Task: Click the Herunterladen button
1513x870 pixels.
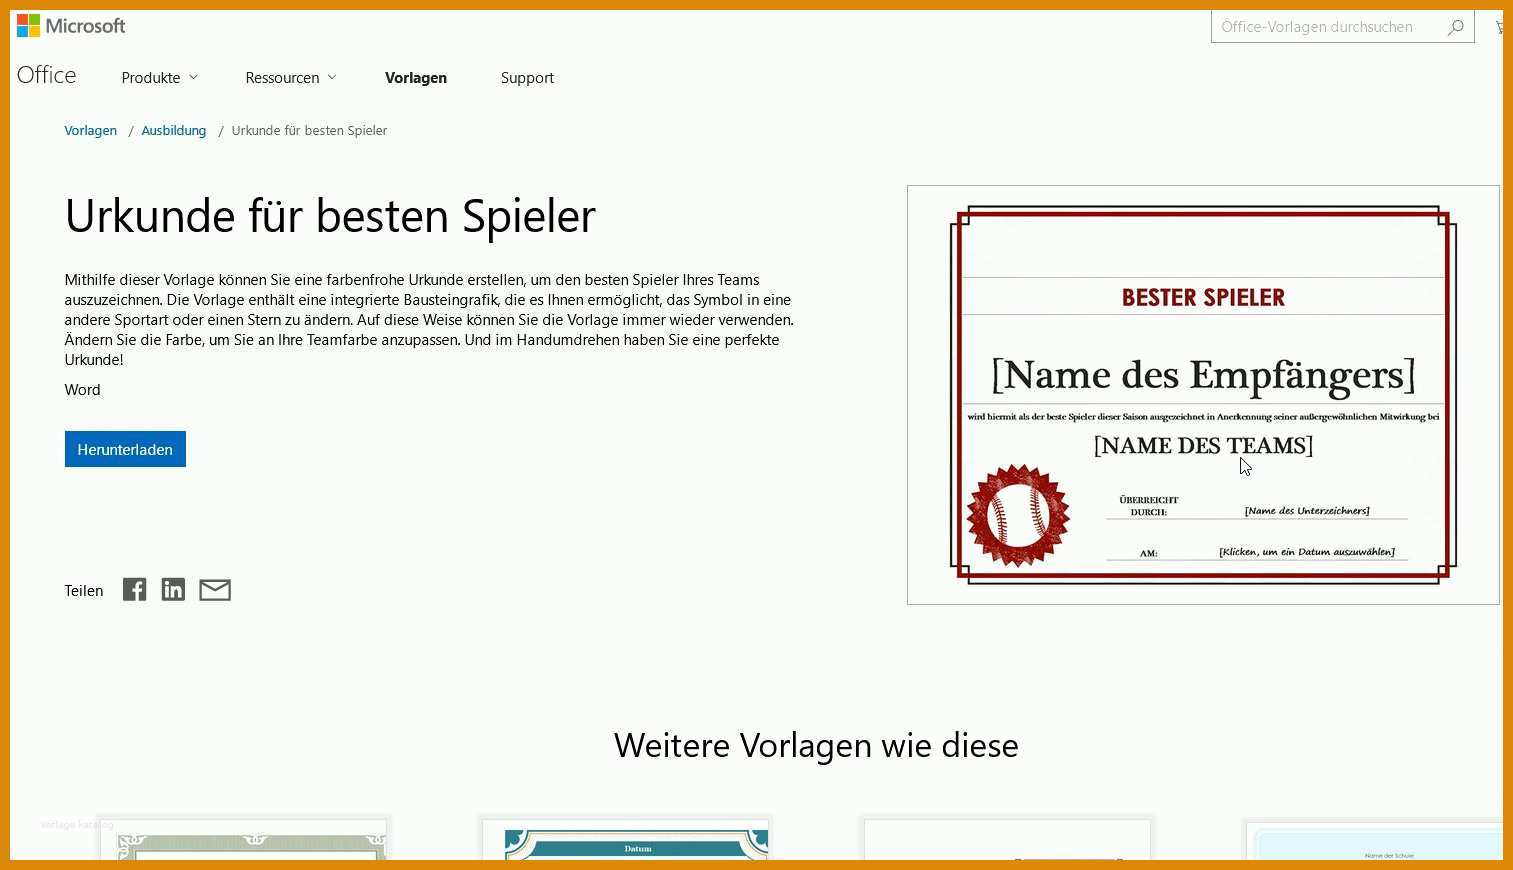Action: tap(125, 449)
